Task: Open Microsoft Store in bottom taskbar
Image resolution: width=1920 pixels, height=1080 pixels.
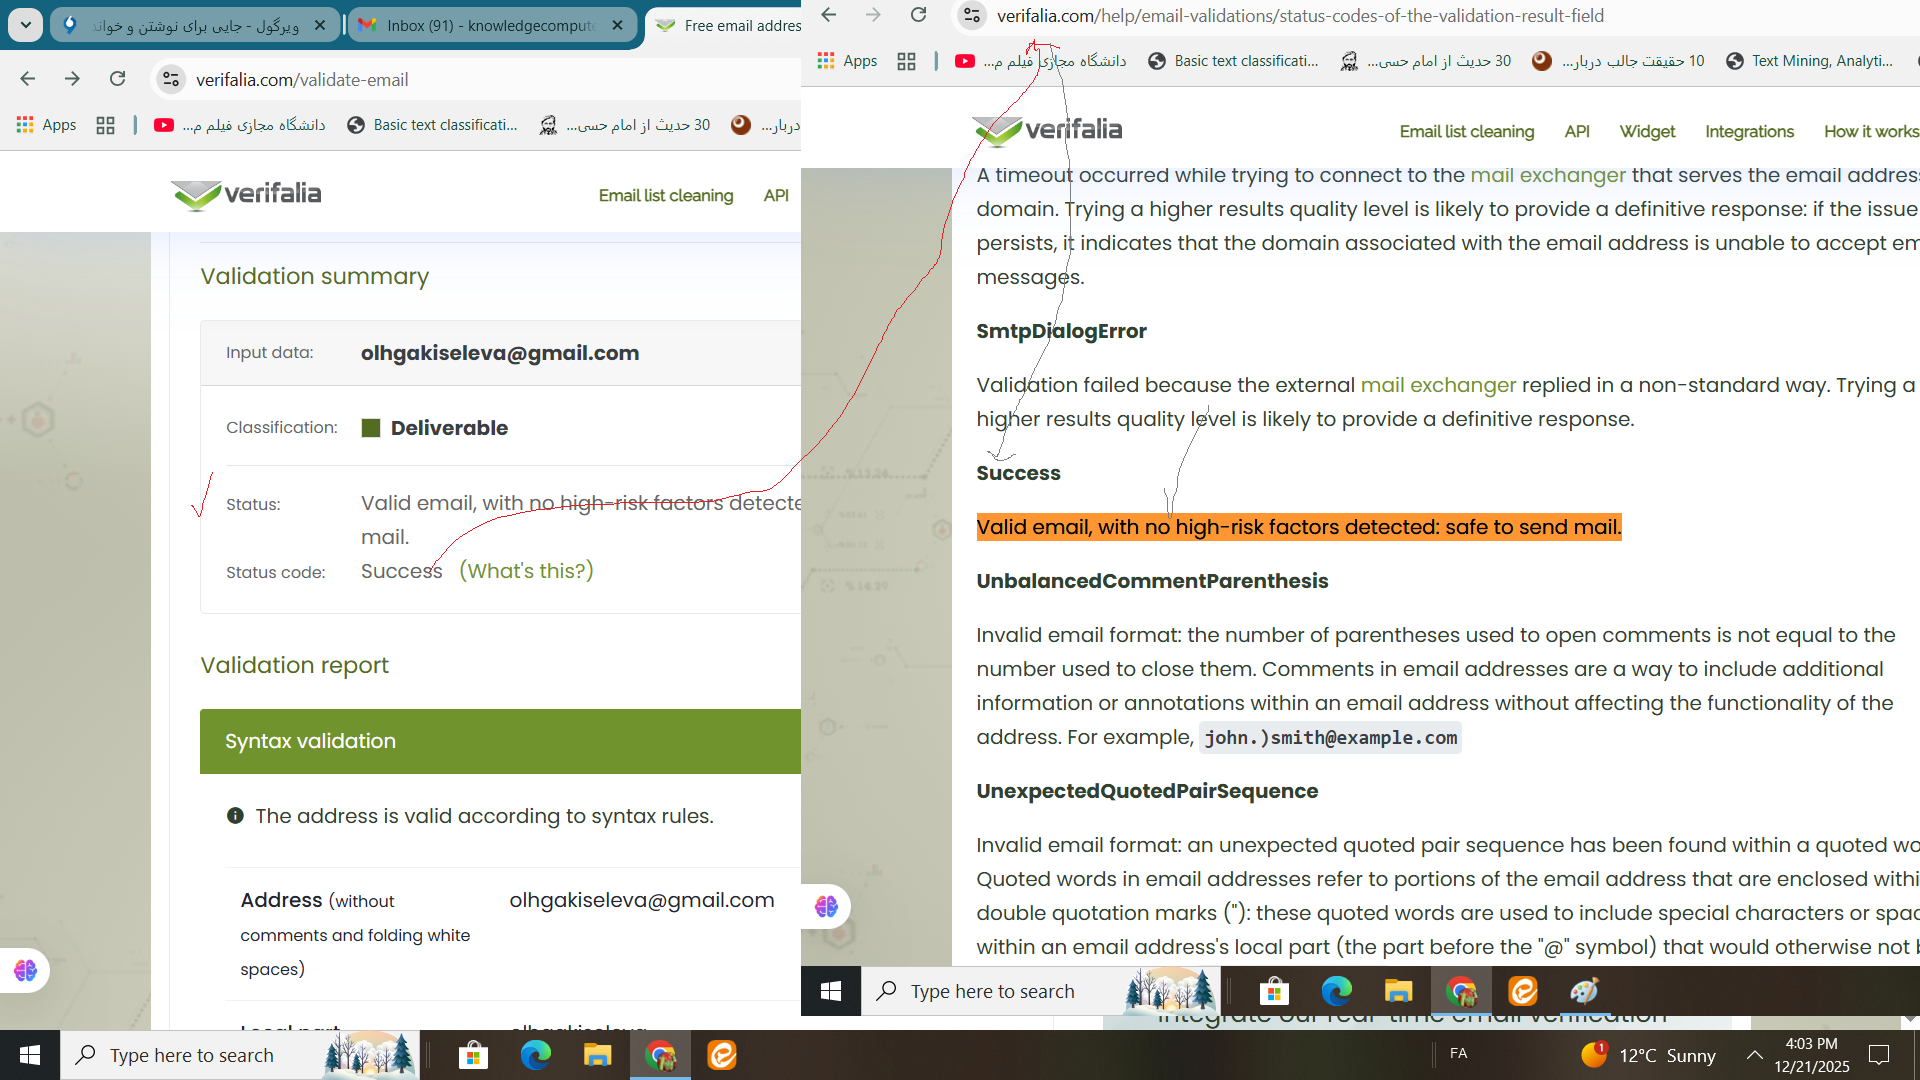Action: [x=473, y=1055]
